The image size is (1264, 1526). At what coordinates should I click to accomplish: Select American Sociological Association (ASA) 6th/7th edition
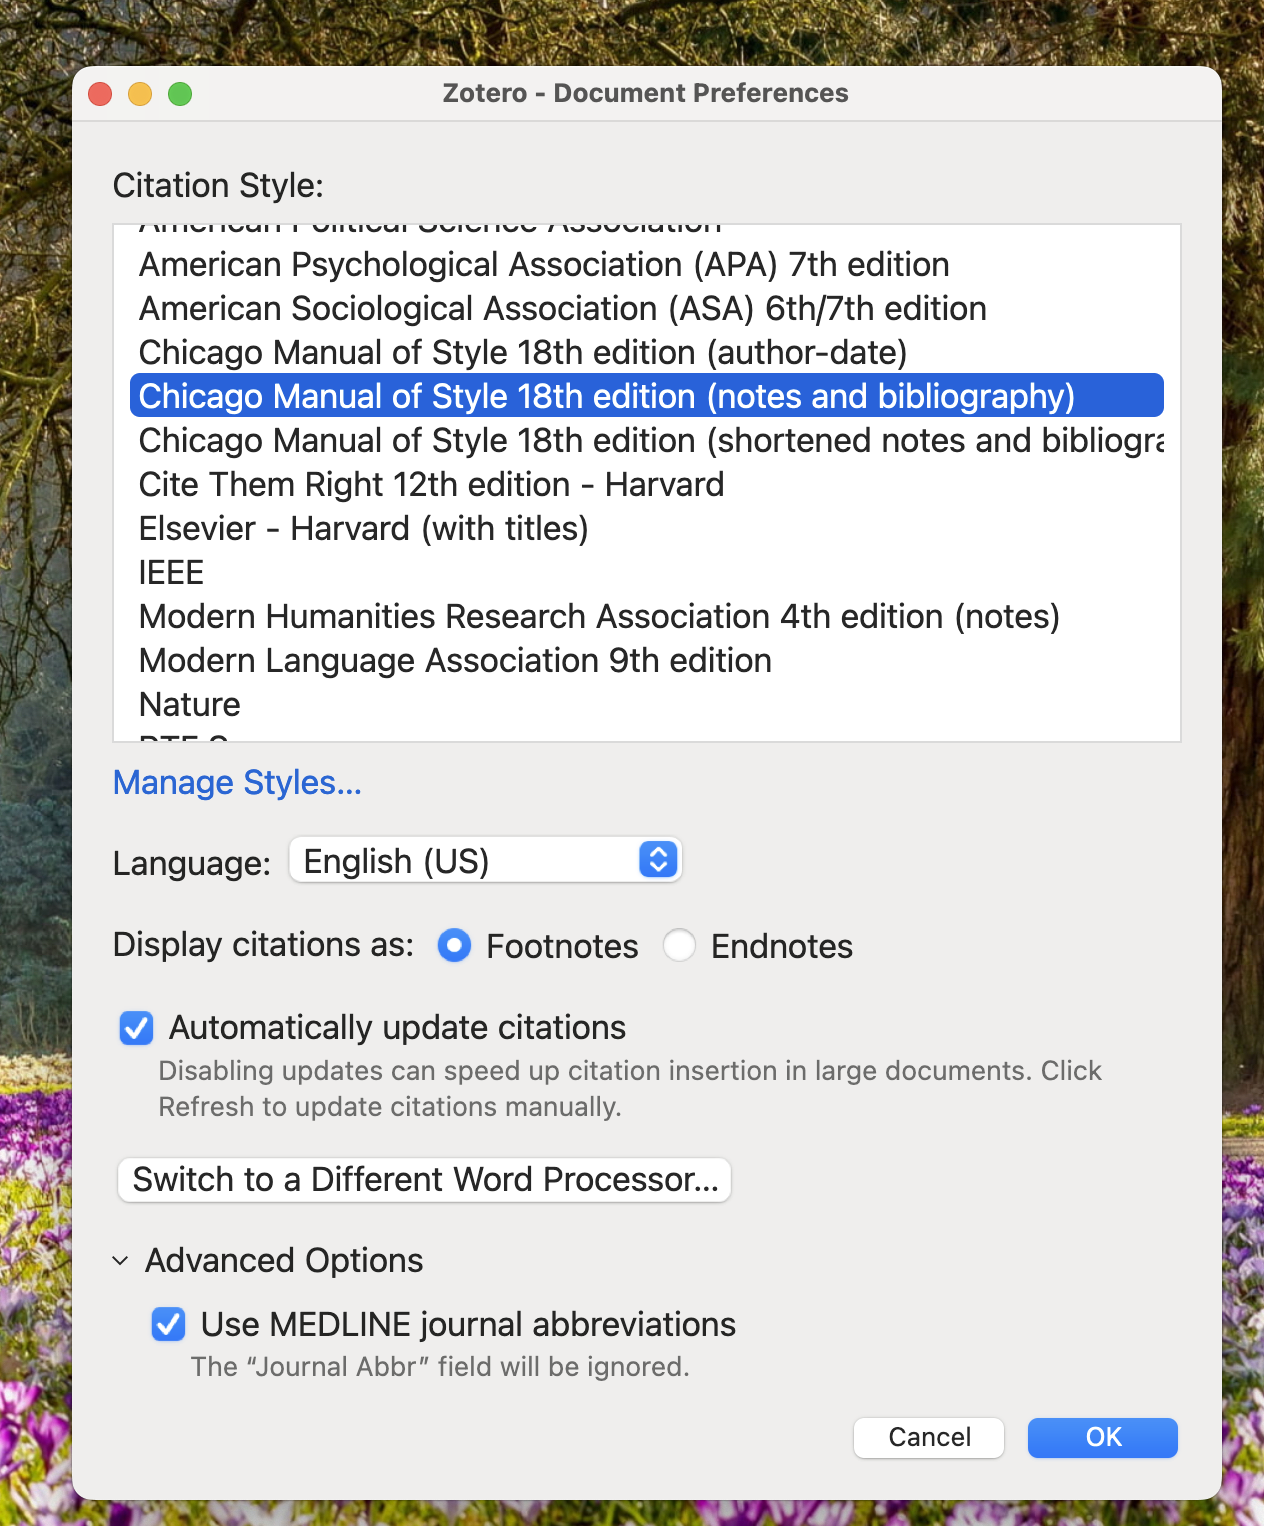(x=647, y=309)
